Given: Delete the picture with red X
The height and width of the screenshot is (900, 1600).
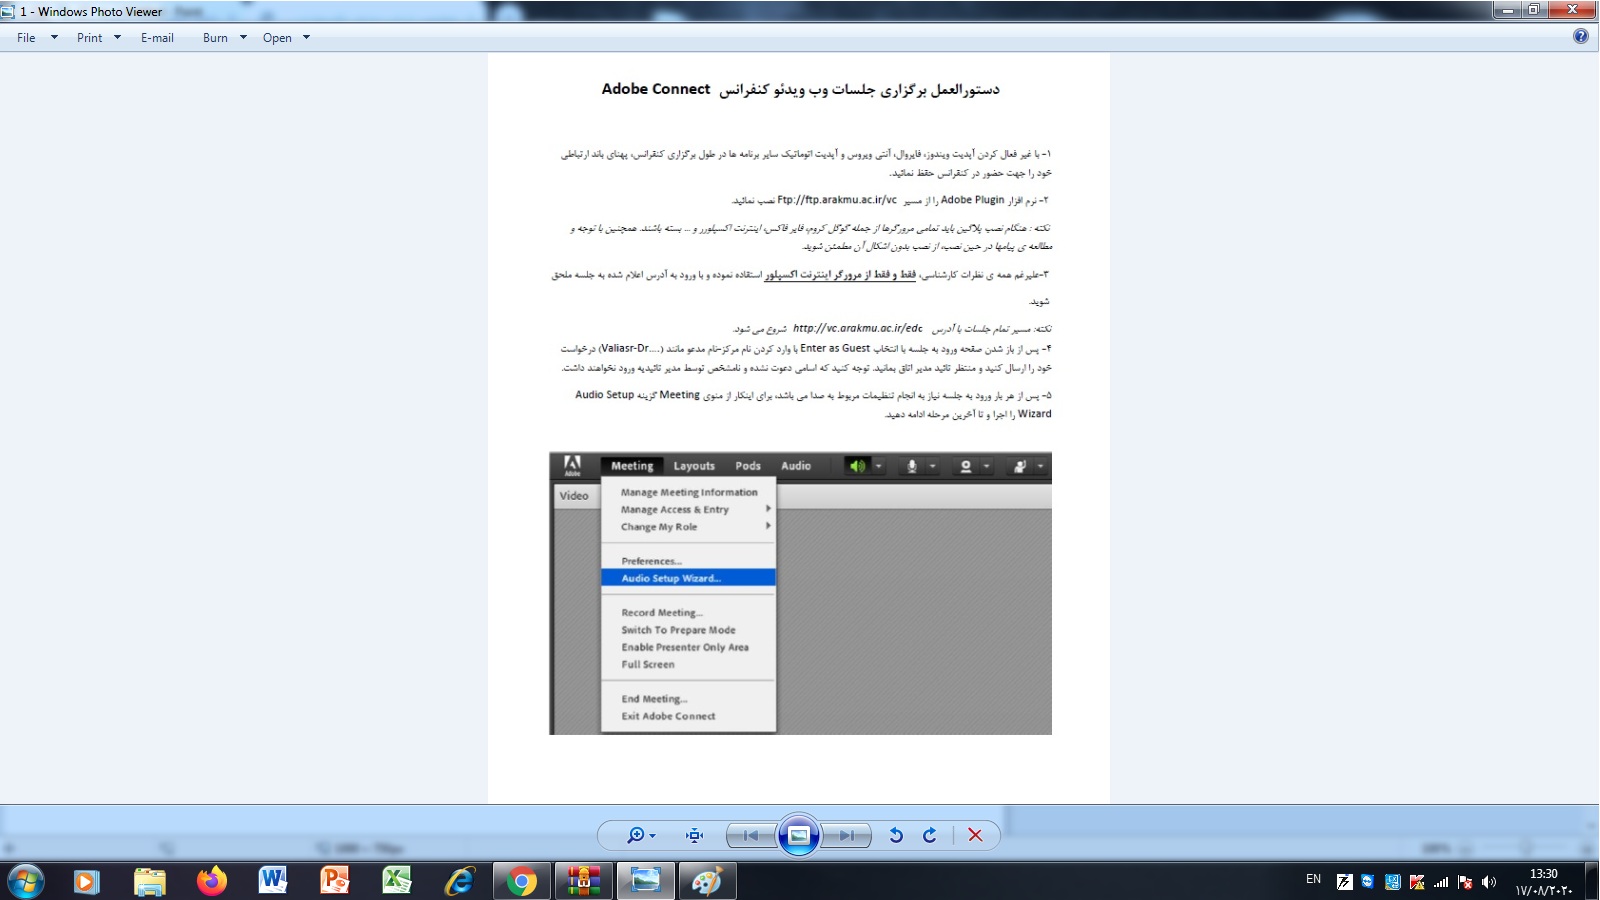Looking at the screenshot, I should click(975, 835).
